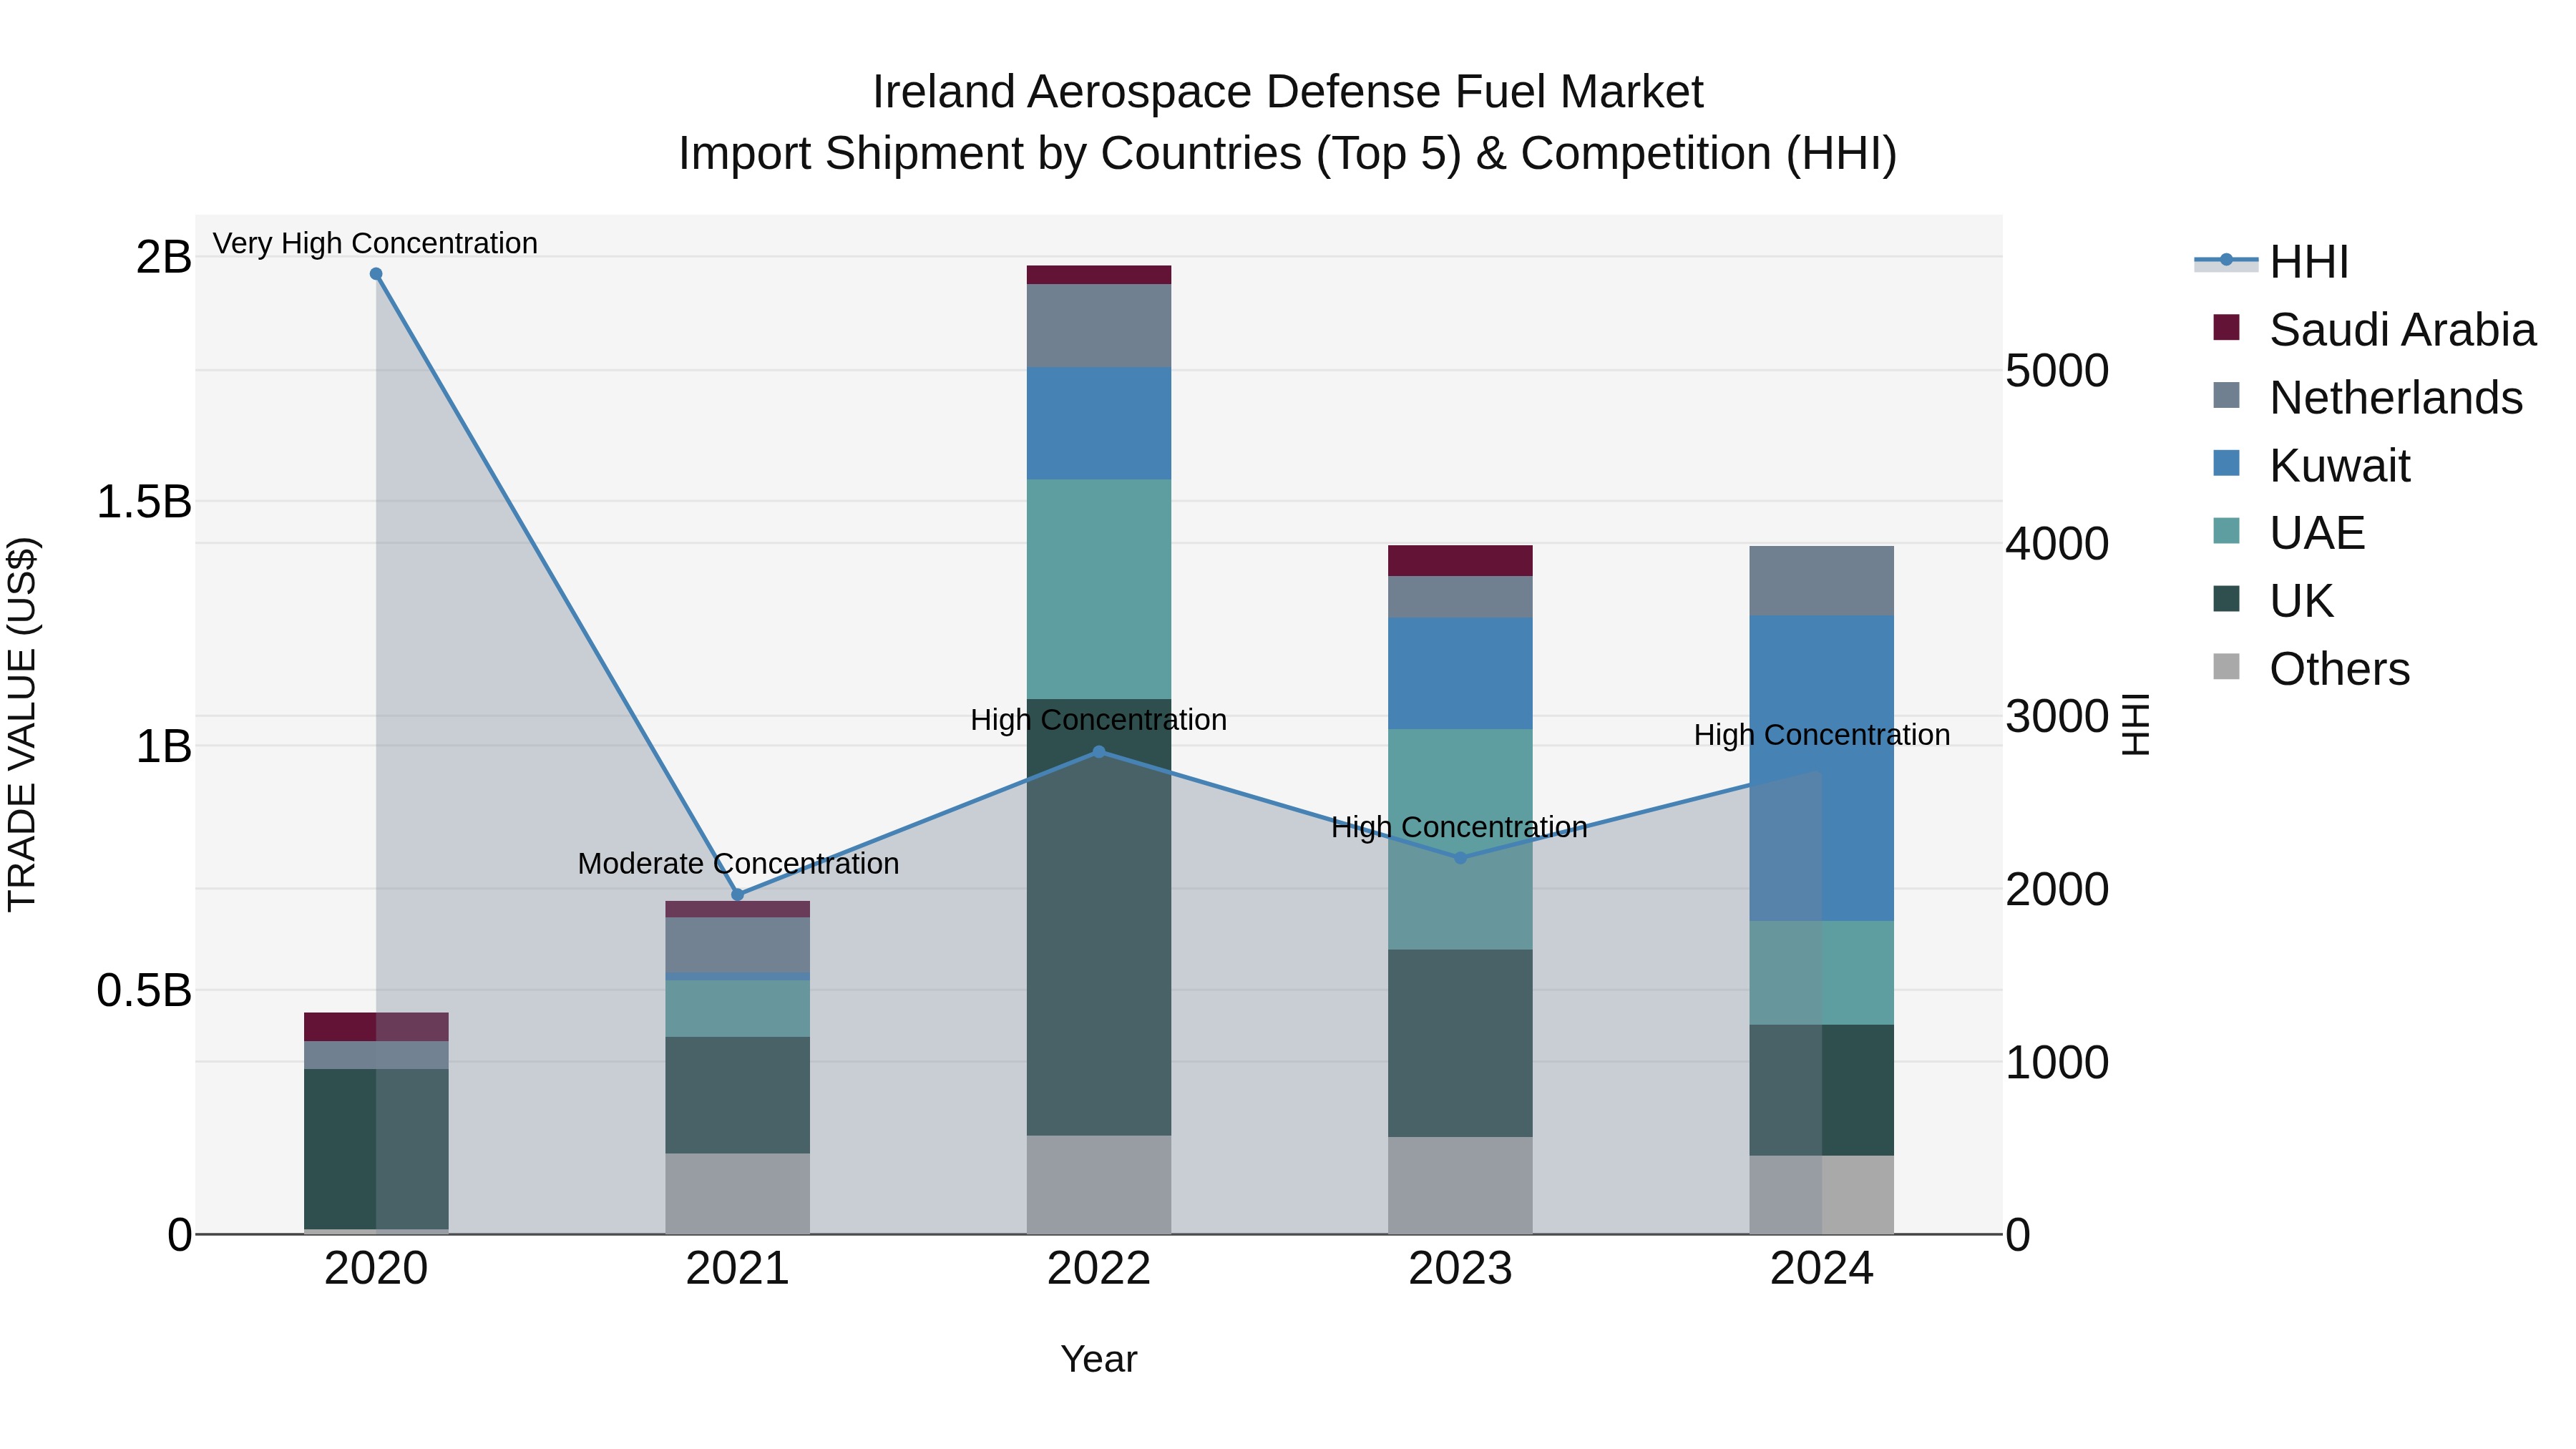This screenshot has height=1449, width=2576.
Task: Click the Netherlands legend label
Action: tap(2396, 398)
